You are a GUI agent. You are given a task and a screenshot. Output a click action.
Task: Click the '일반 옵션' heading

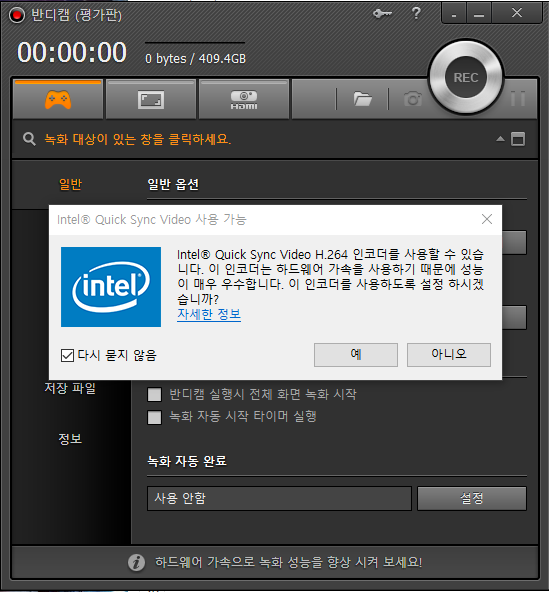click(173, 184)
